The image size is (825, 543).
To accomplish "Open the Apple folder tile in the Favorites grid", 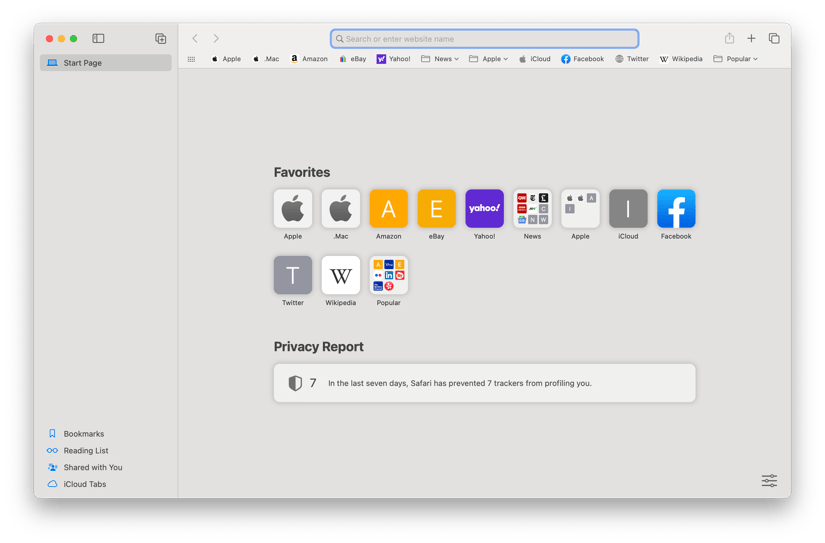I will click(580, 209).
